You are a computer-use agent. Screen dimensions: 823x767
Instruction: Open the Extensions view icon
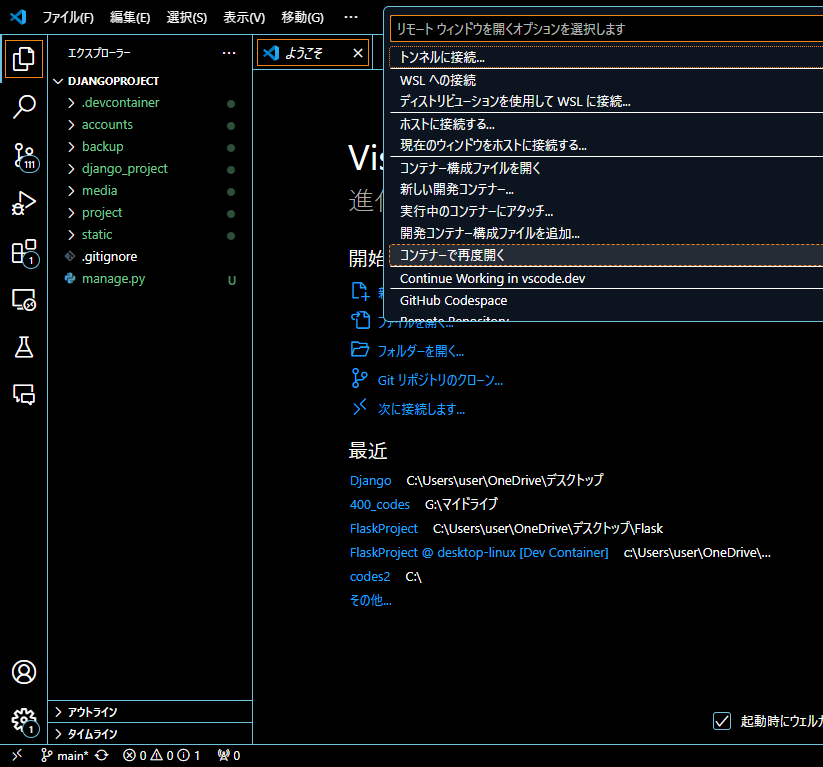pos(24,253)
